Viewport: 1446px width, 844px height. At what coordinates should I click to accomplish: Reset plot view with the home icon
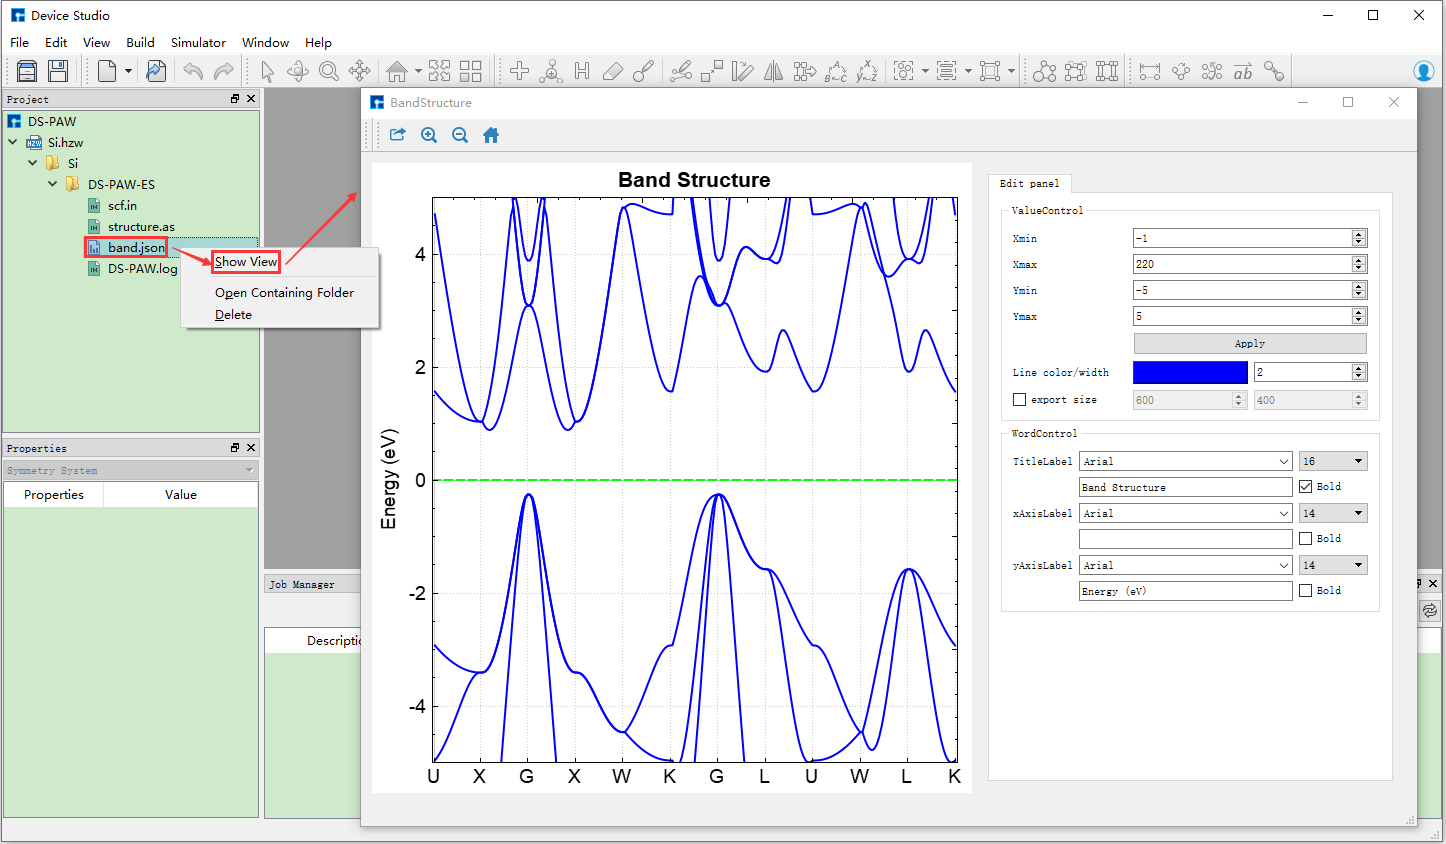click(491, 135)
